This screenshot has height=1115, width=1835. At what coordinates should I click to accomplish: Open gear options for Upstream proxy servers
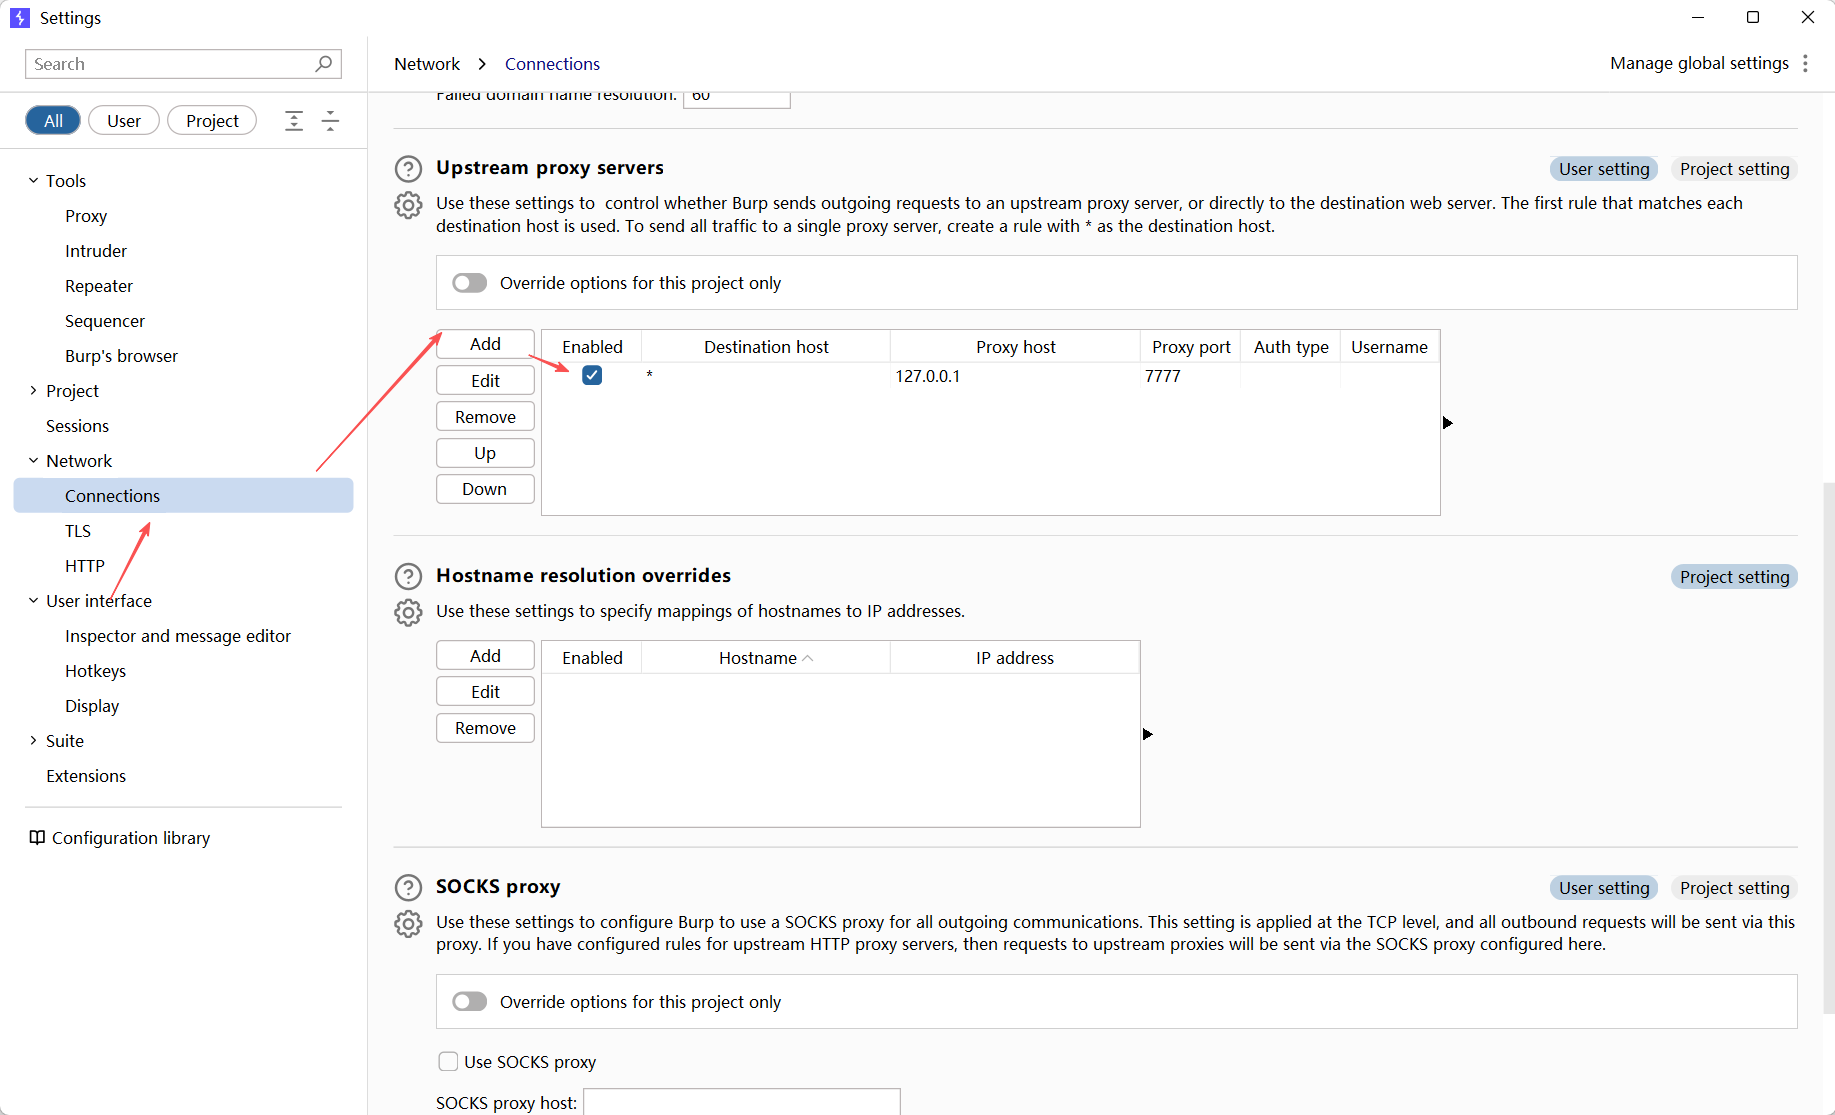(x=408, y=205)
